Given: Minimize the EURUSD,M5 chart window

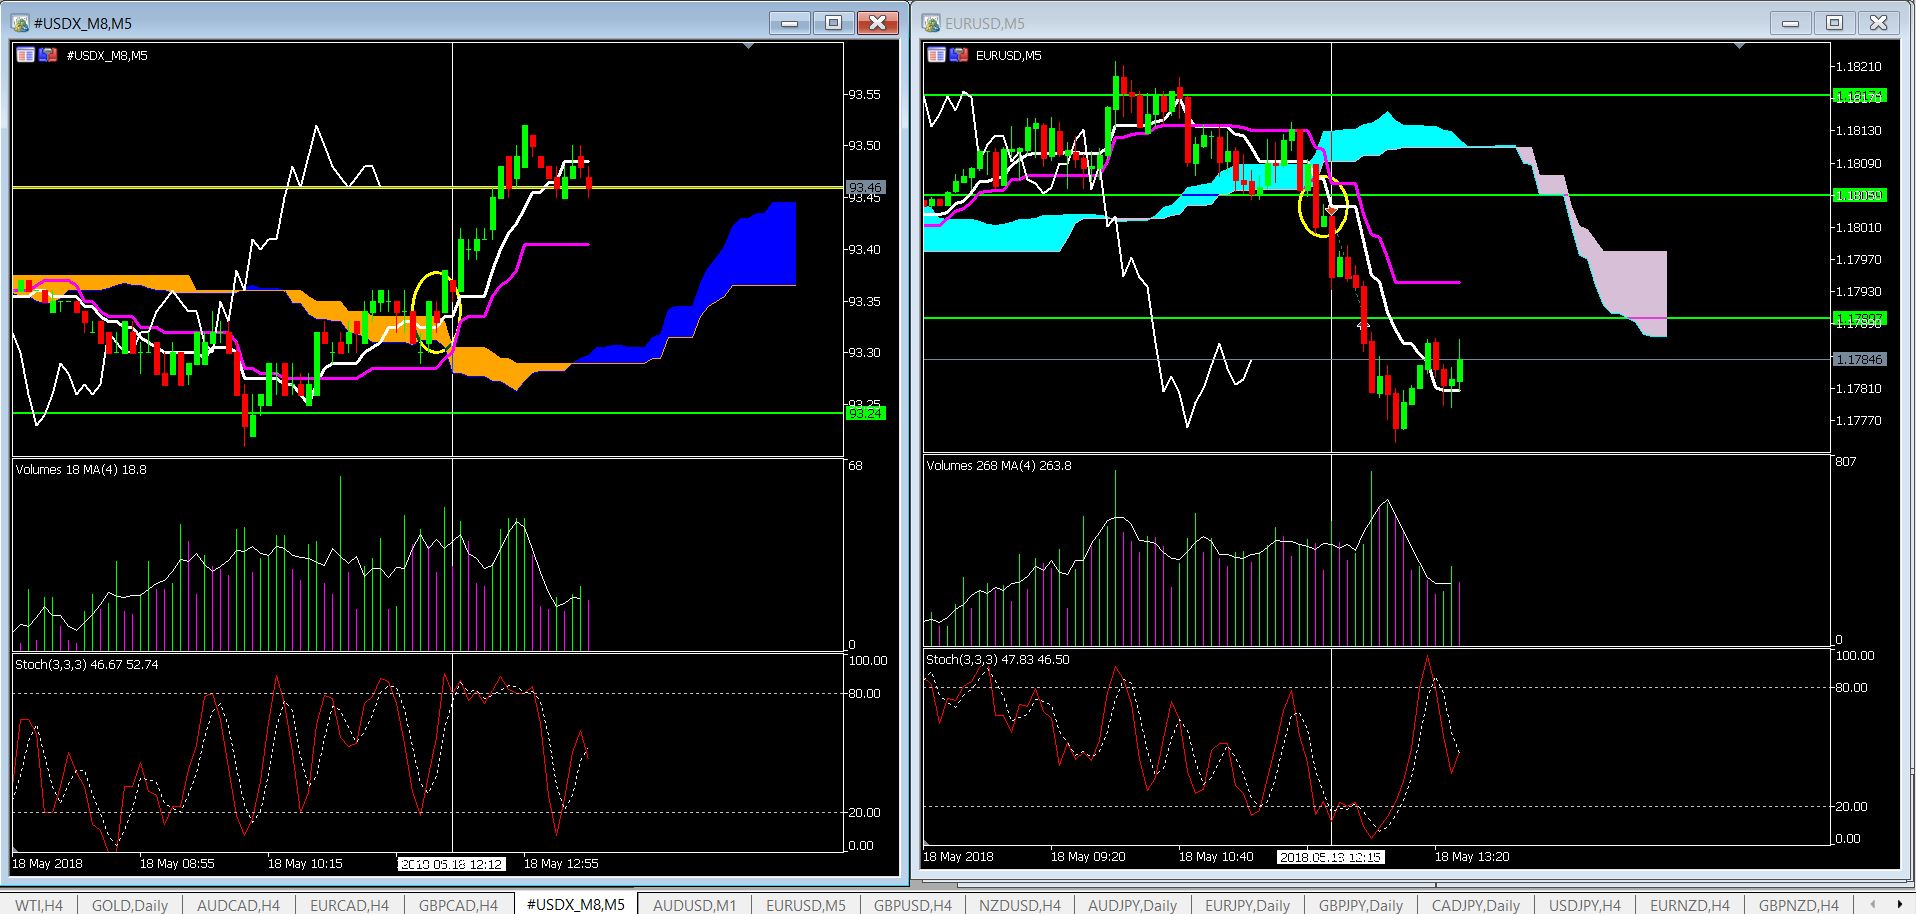Looking at the screenshot, I should point(1790,23).
